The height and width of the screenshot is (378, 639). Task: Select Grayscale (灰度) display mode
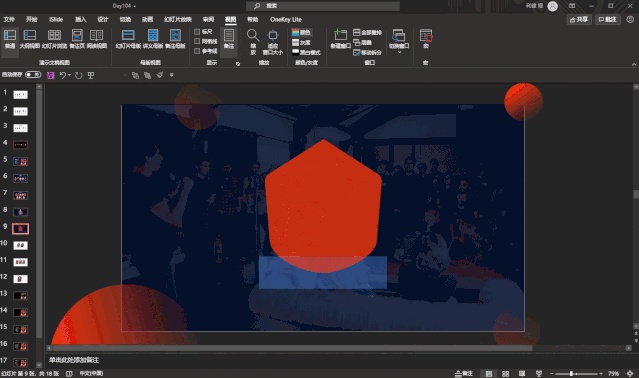302,42
